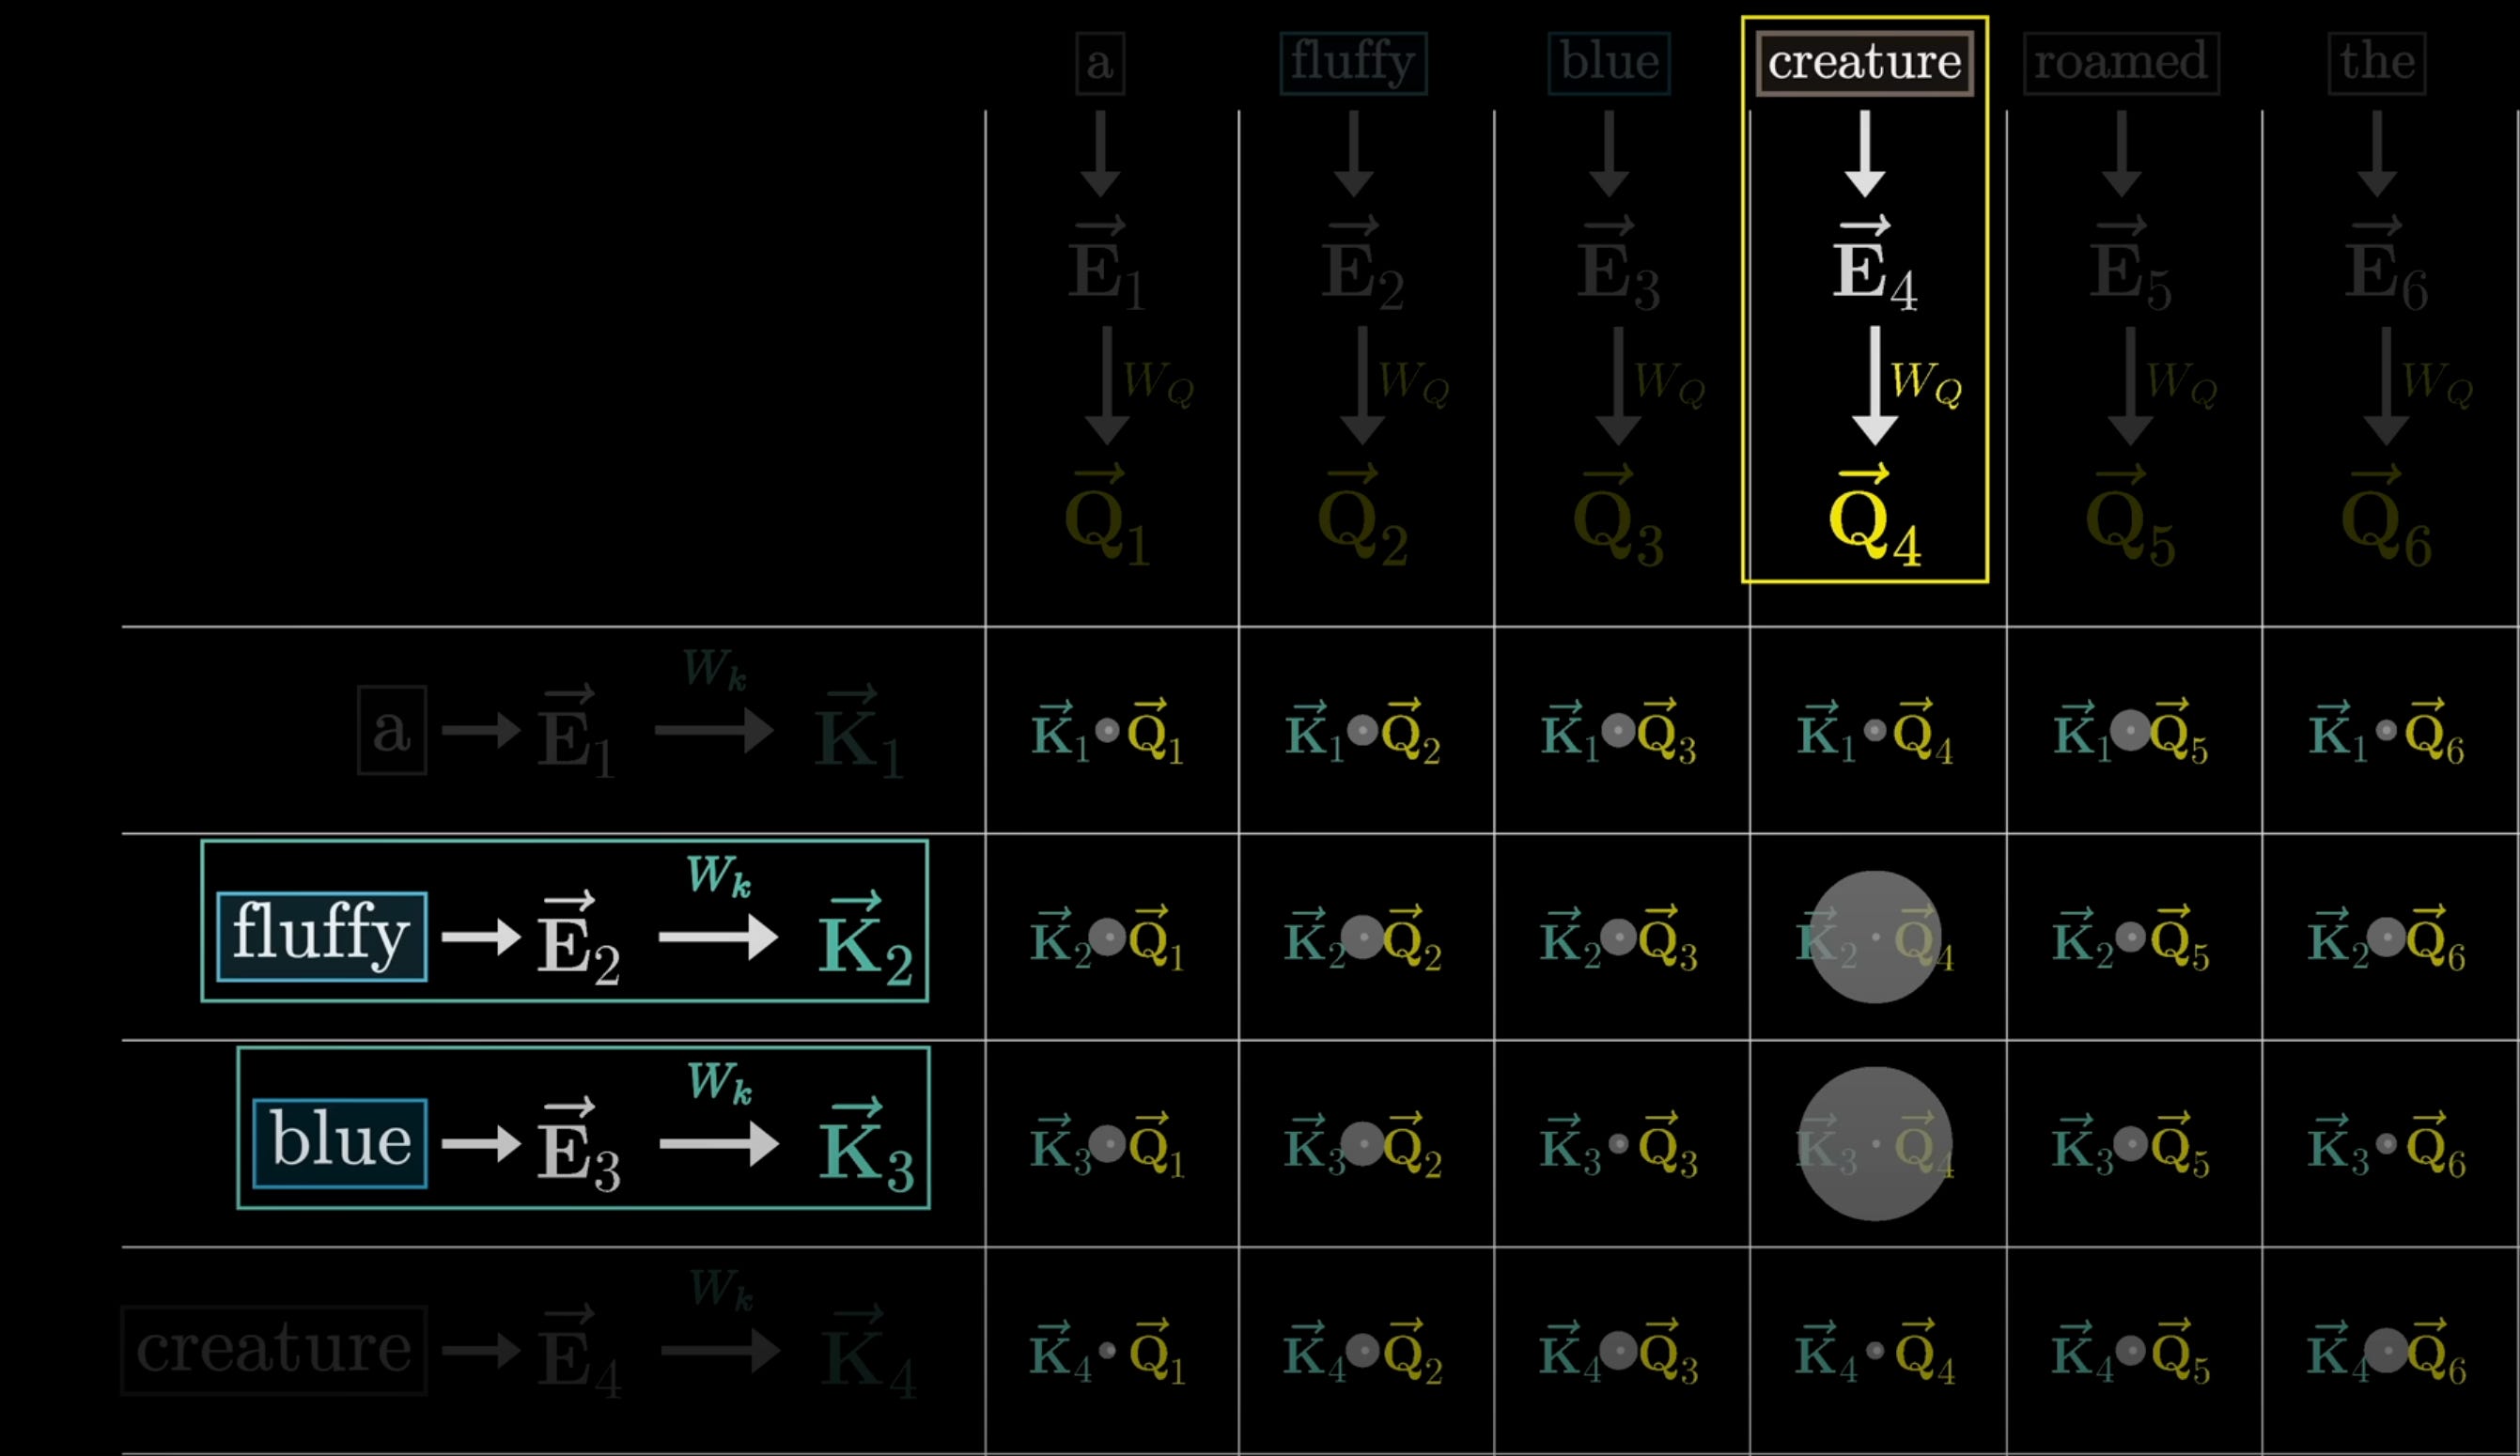Click the dimmed 'roamed' token at top
This screenshot has height=1456, width=2520.
pos(2121,63)
